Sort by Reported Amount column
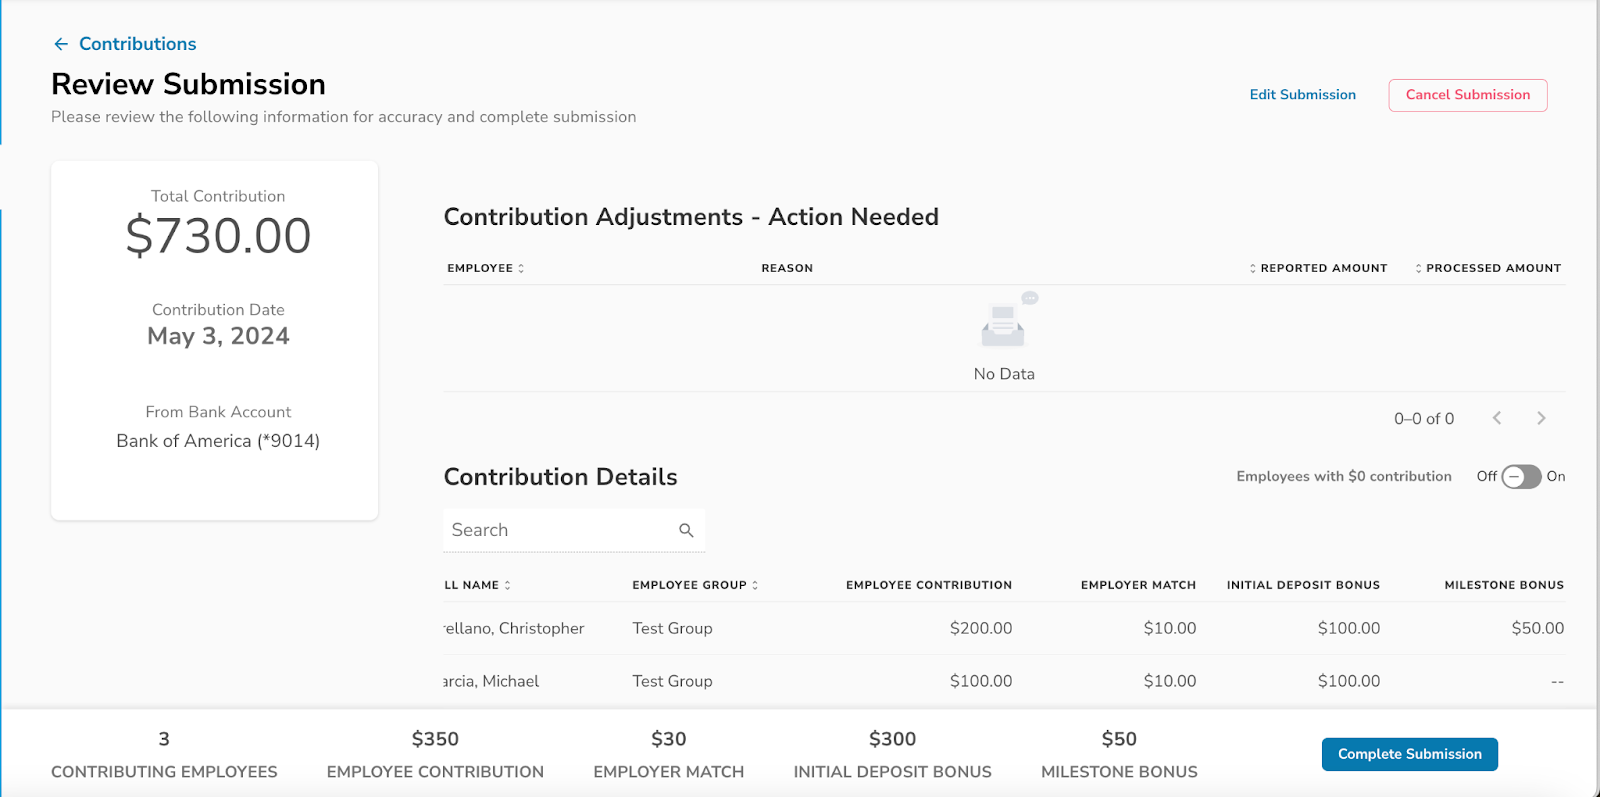This screenshot has width=1600, height=797. coord(1318,268)
